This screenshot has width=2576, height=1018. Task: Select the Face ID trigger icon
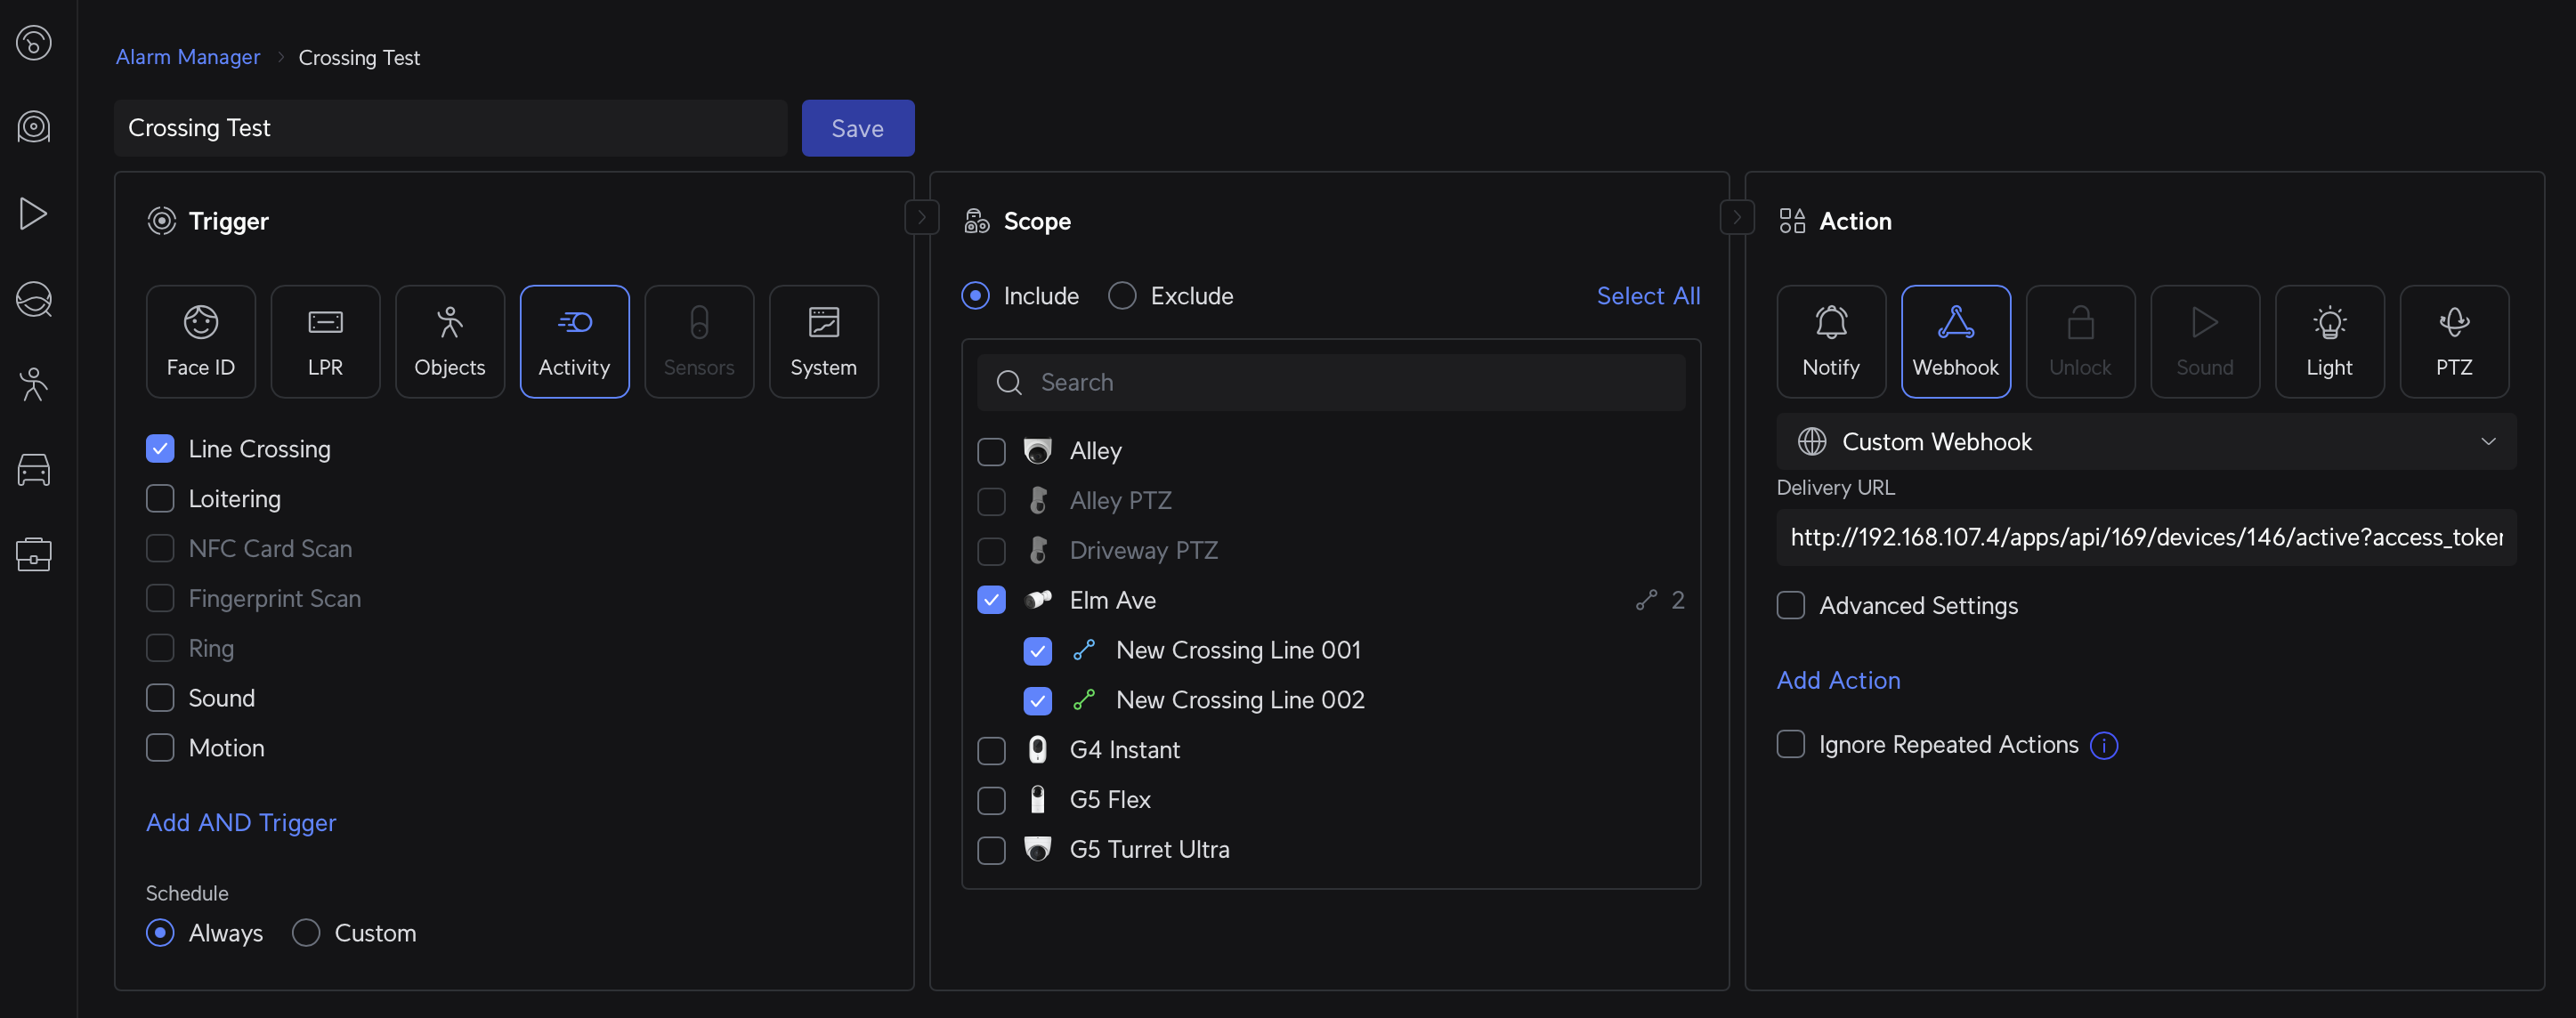click(x=200, y=341)
